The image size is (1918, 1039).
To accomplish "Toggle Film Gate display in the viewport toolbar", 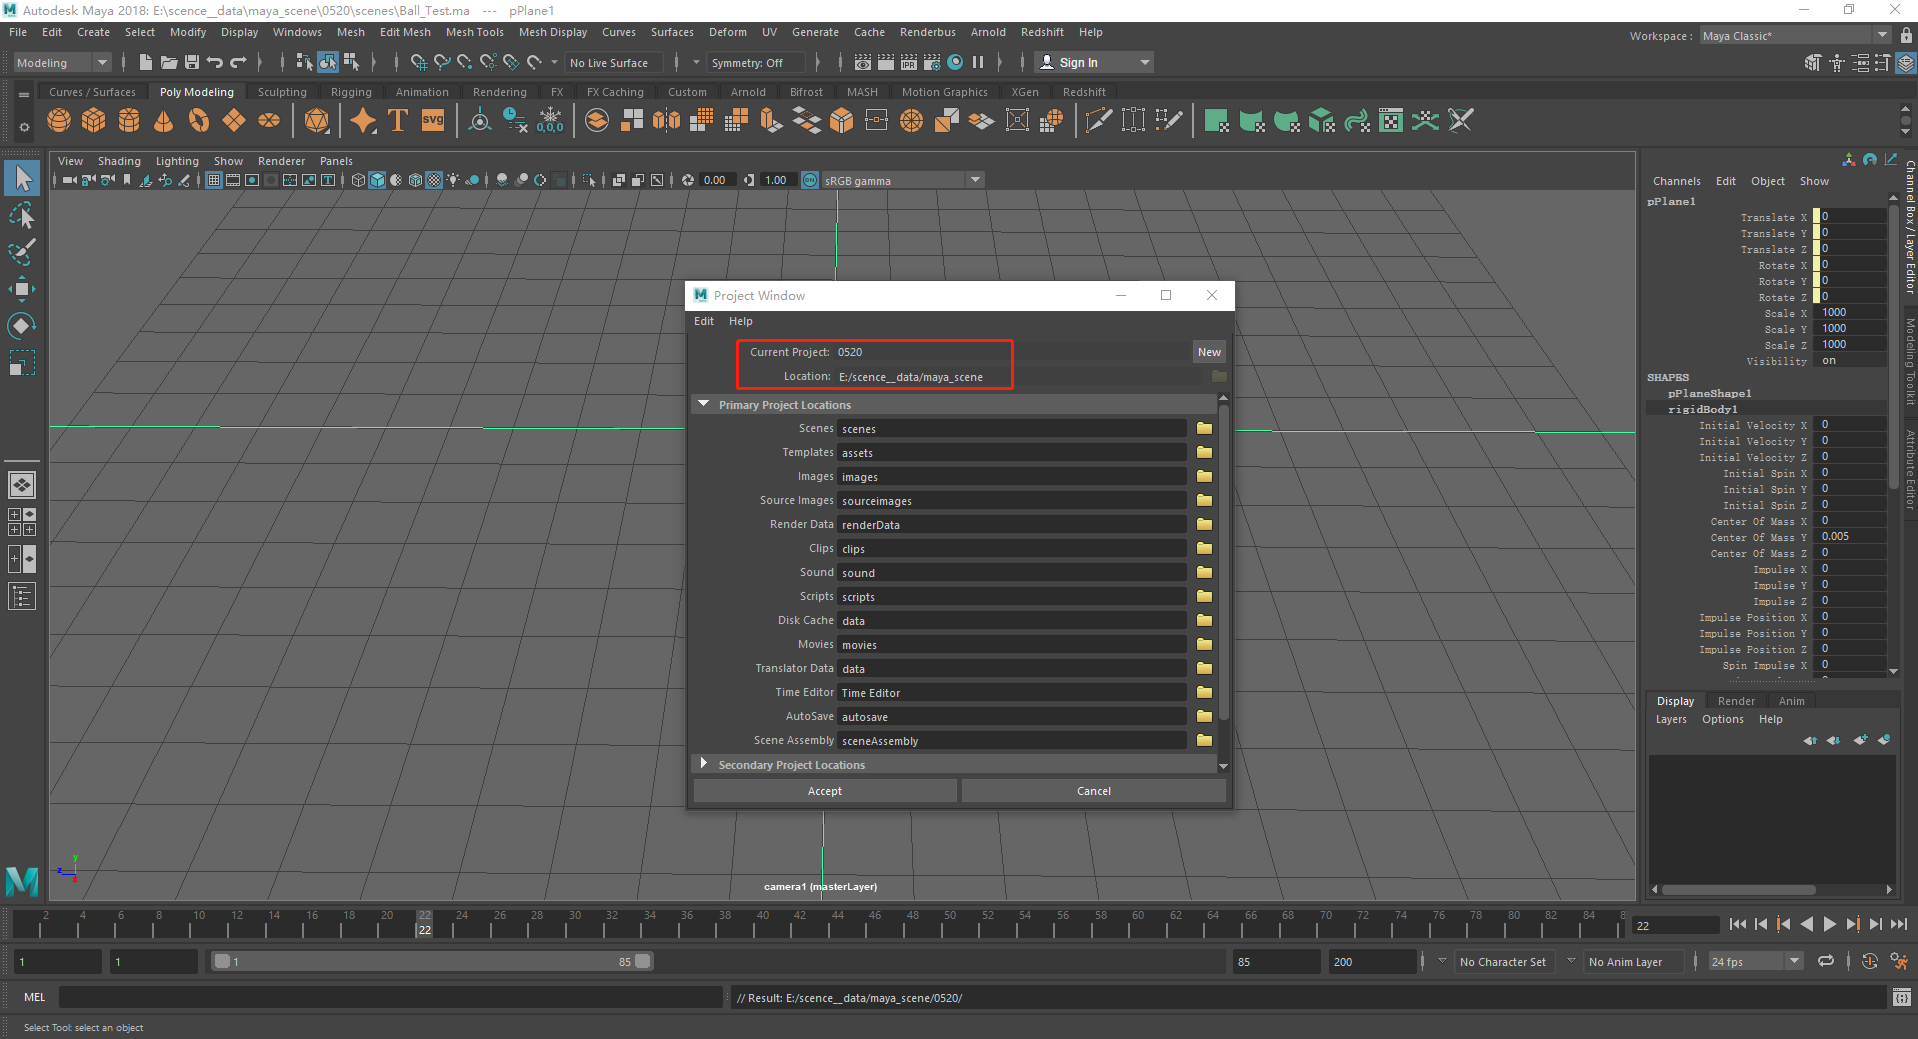I will (233, 180).
